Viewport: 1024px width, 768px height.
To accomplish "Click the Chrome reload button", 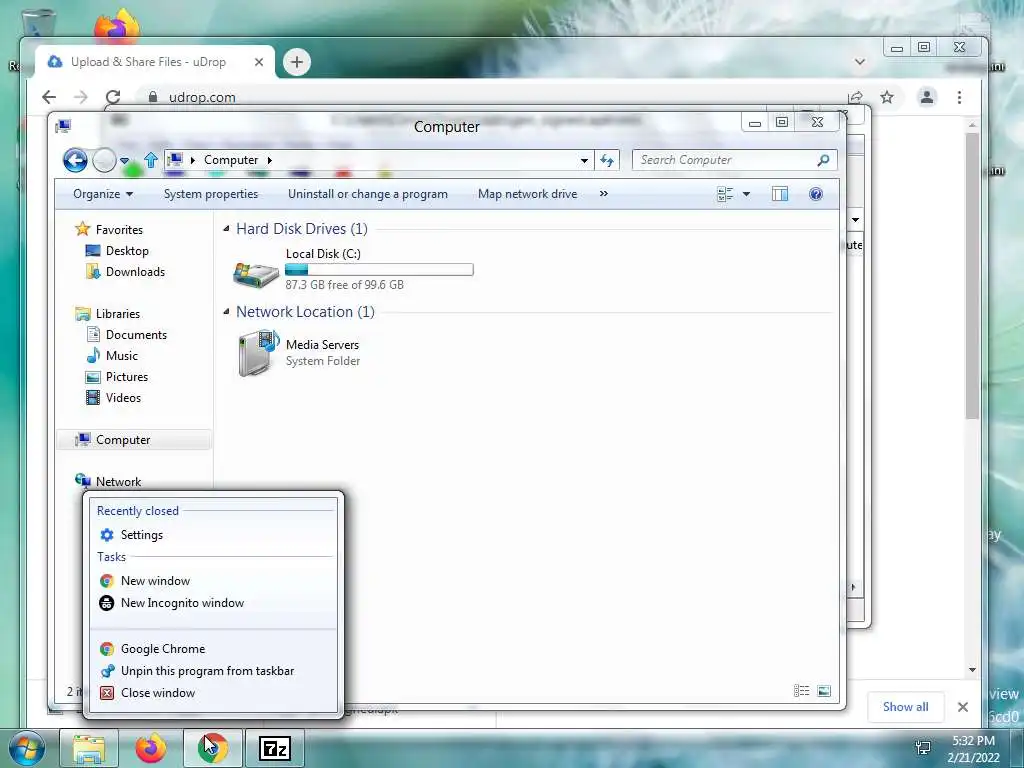I will [x=113, y=97].
